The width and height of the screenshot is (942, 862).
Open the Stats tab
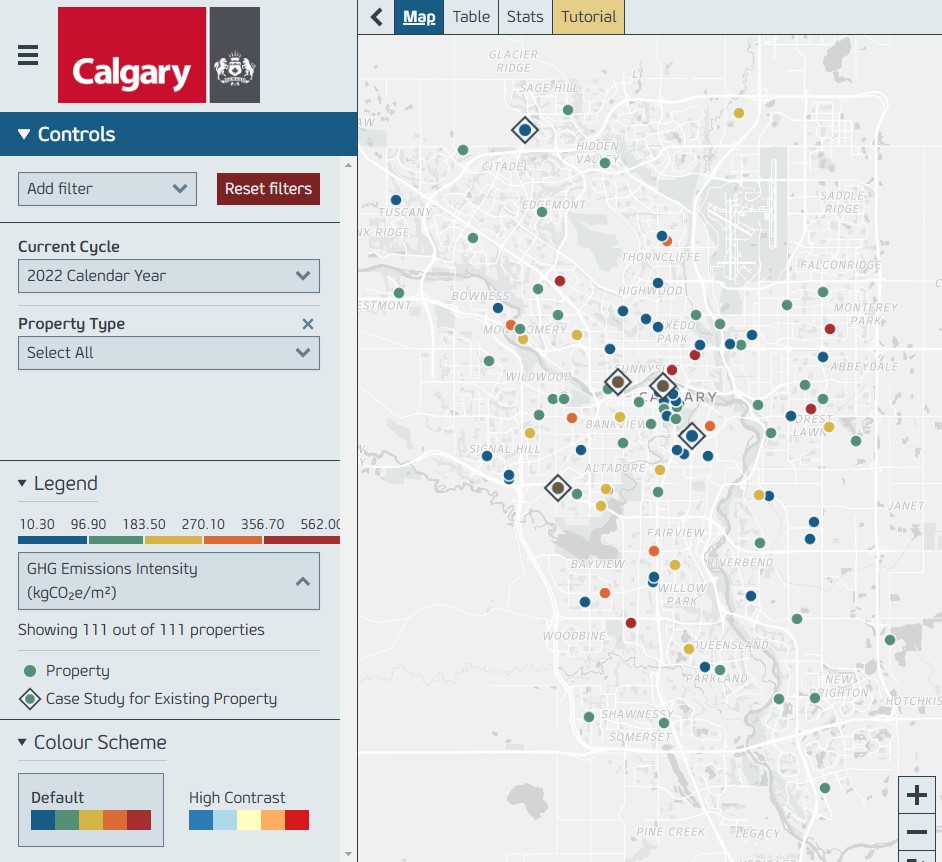click(525, 16)
